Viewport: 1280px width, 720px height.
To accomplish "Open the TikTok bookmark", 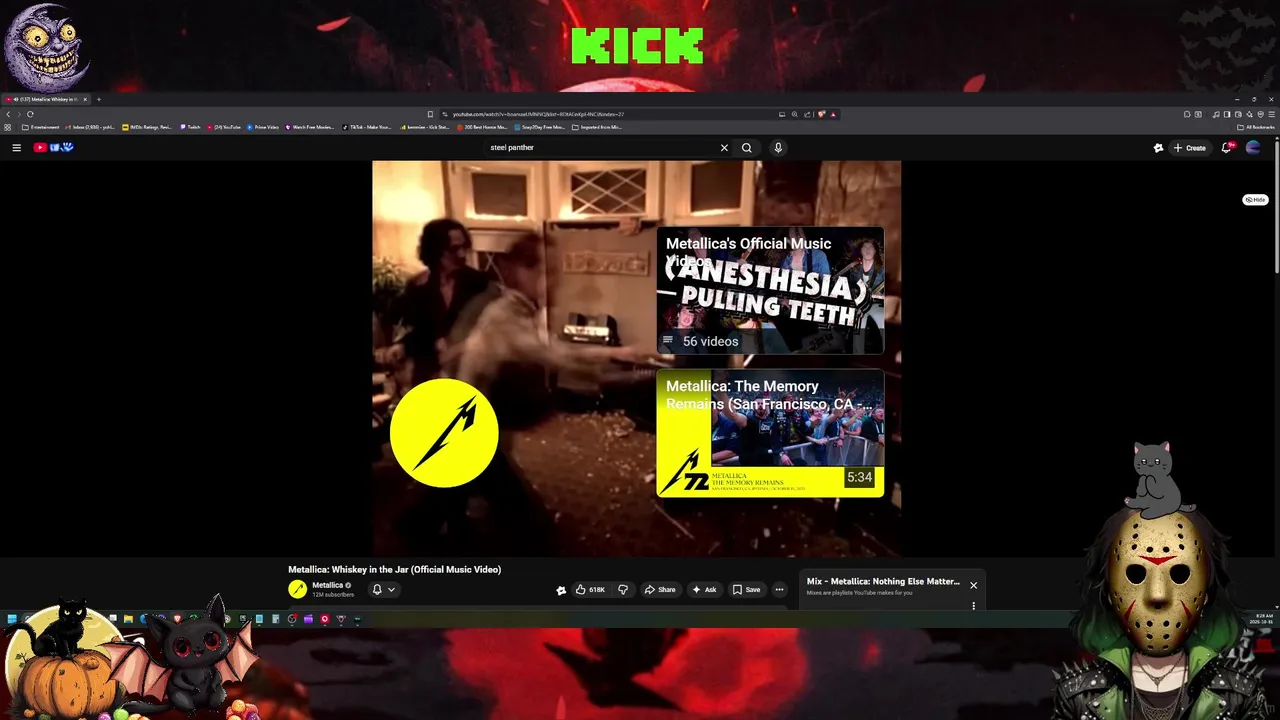I will click(x=367, y=127).
